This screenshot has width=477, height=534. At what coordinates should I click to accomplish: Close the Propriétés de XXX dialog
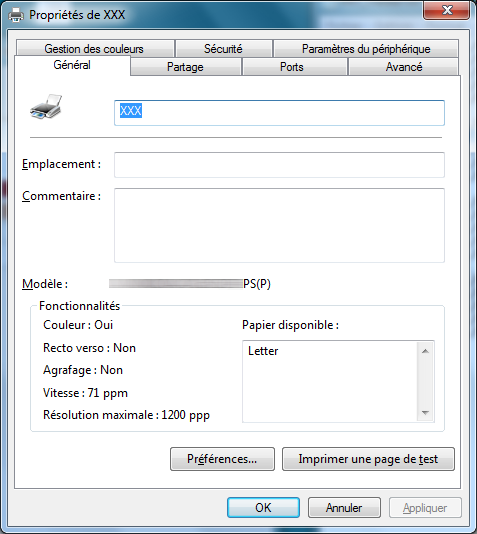coord(447,10)
